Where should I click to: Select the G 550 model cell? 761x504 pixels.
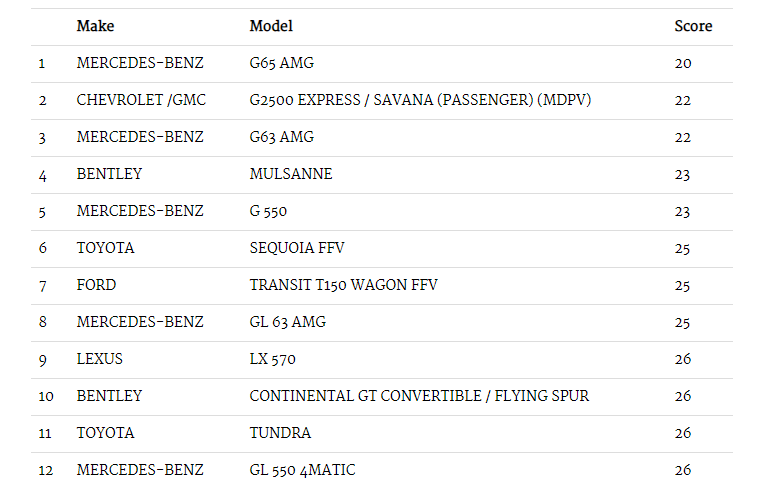coord(268,211)
